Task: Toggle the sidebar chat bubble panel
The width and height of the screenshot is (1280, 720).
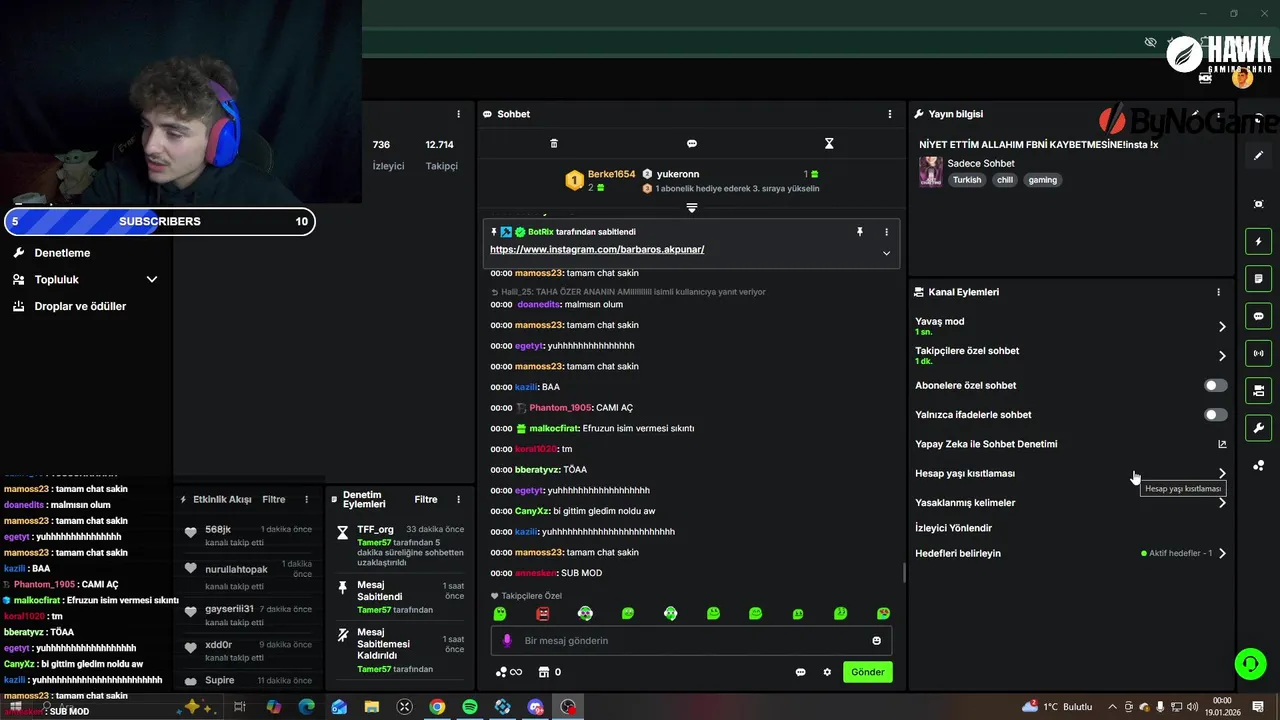Action: 1258,316
